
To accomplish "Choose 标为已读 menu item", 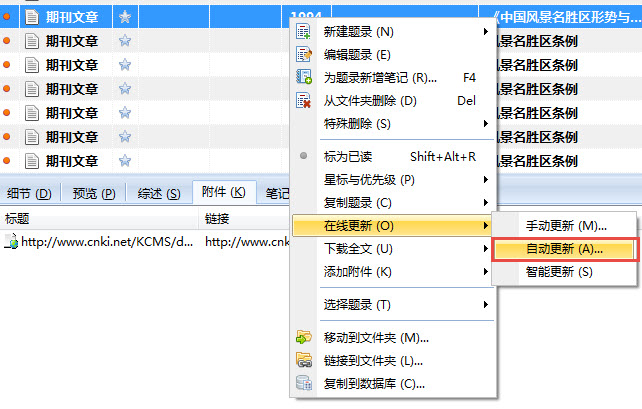I will pos(393,156).
